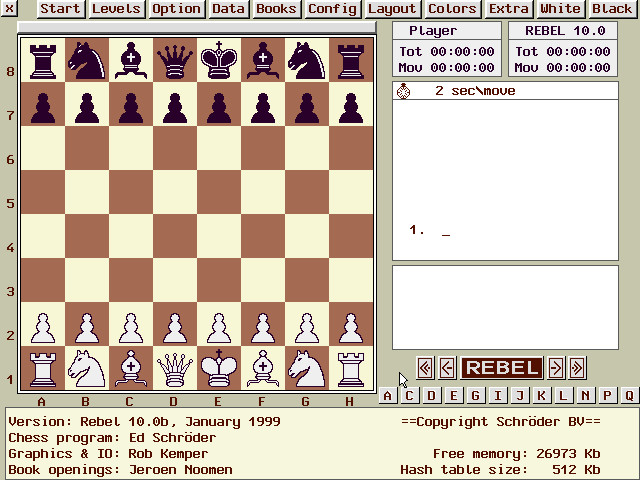This screenshot has height=480, width=640.
Task: Open the Option menu
Action: click(176, 9)
